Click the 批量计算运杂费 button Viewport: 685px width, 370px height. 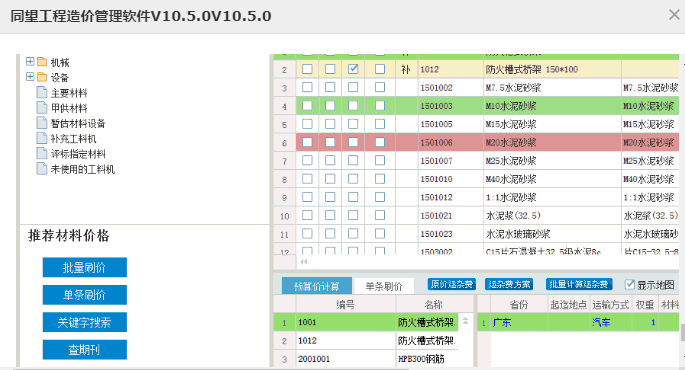pos(579,284)
